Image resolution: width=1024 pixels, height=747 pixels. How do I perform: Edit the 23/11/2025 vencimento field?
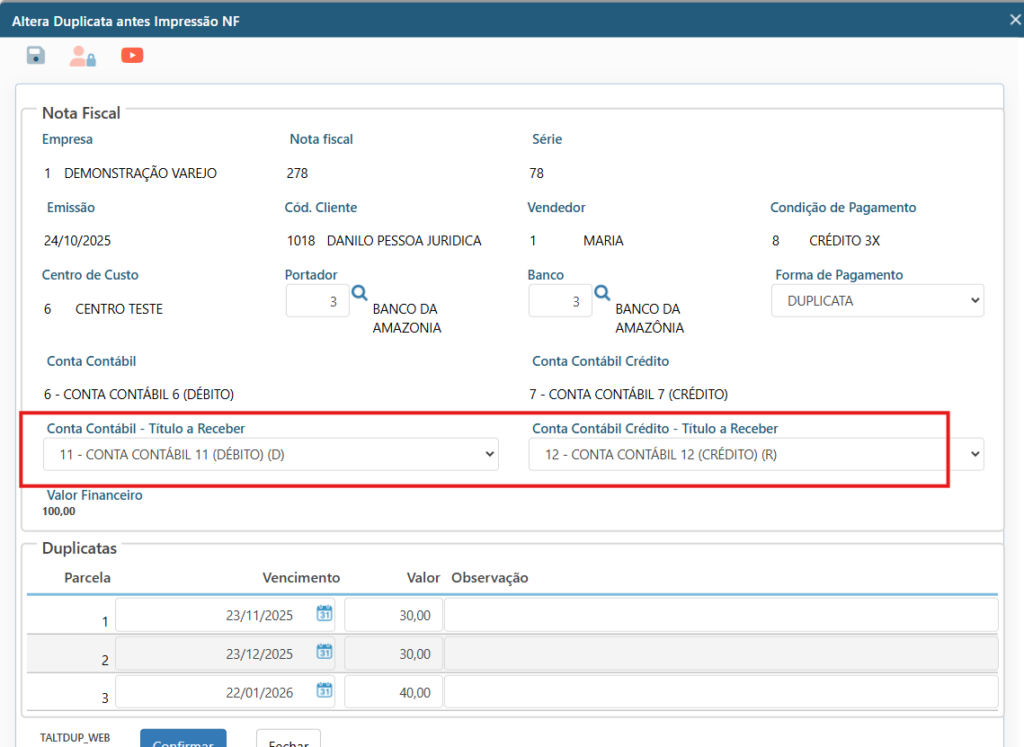click(215, 615)
